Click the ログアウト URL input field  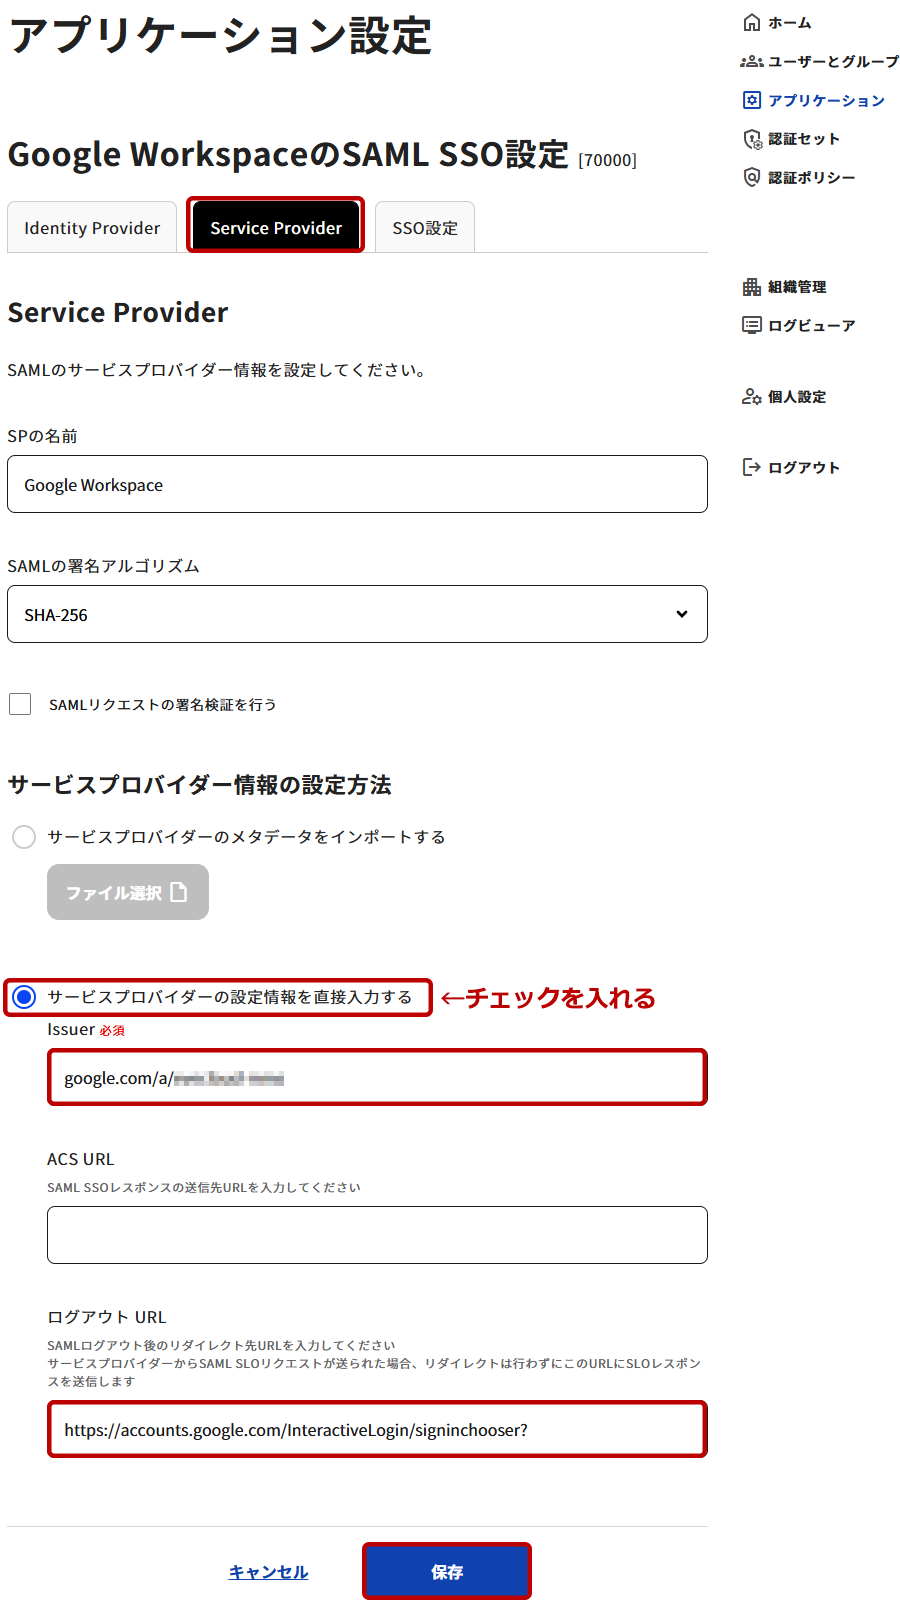(377, 1430)
